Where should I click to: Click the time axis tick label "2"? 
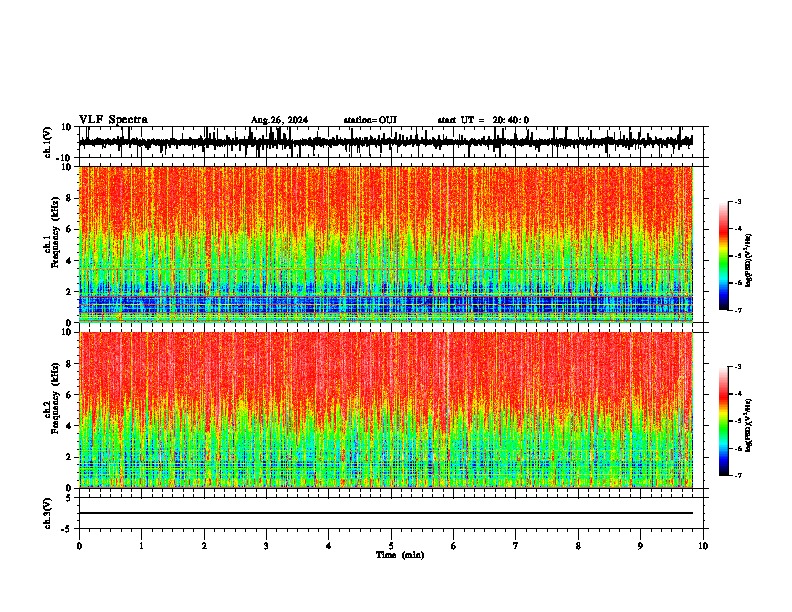click(204, 546)
